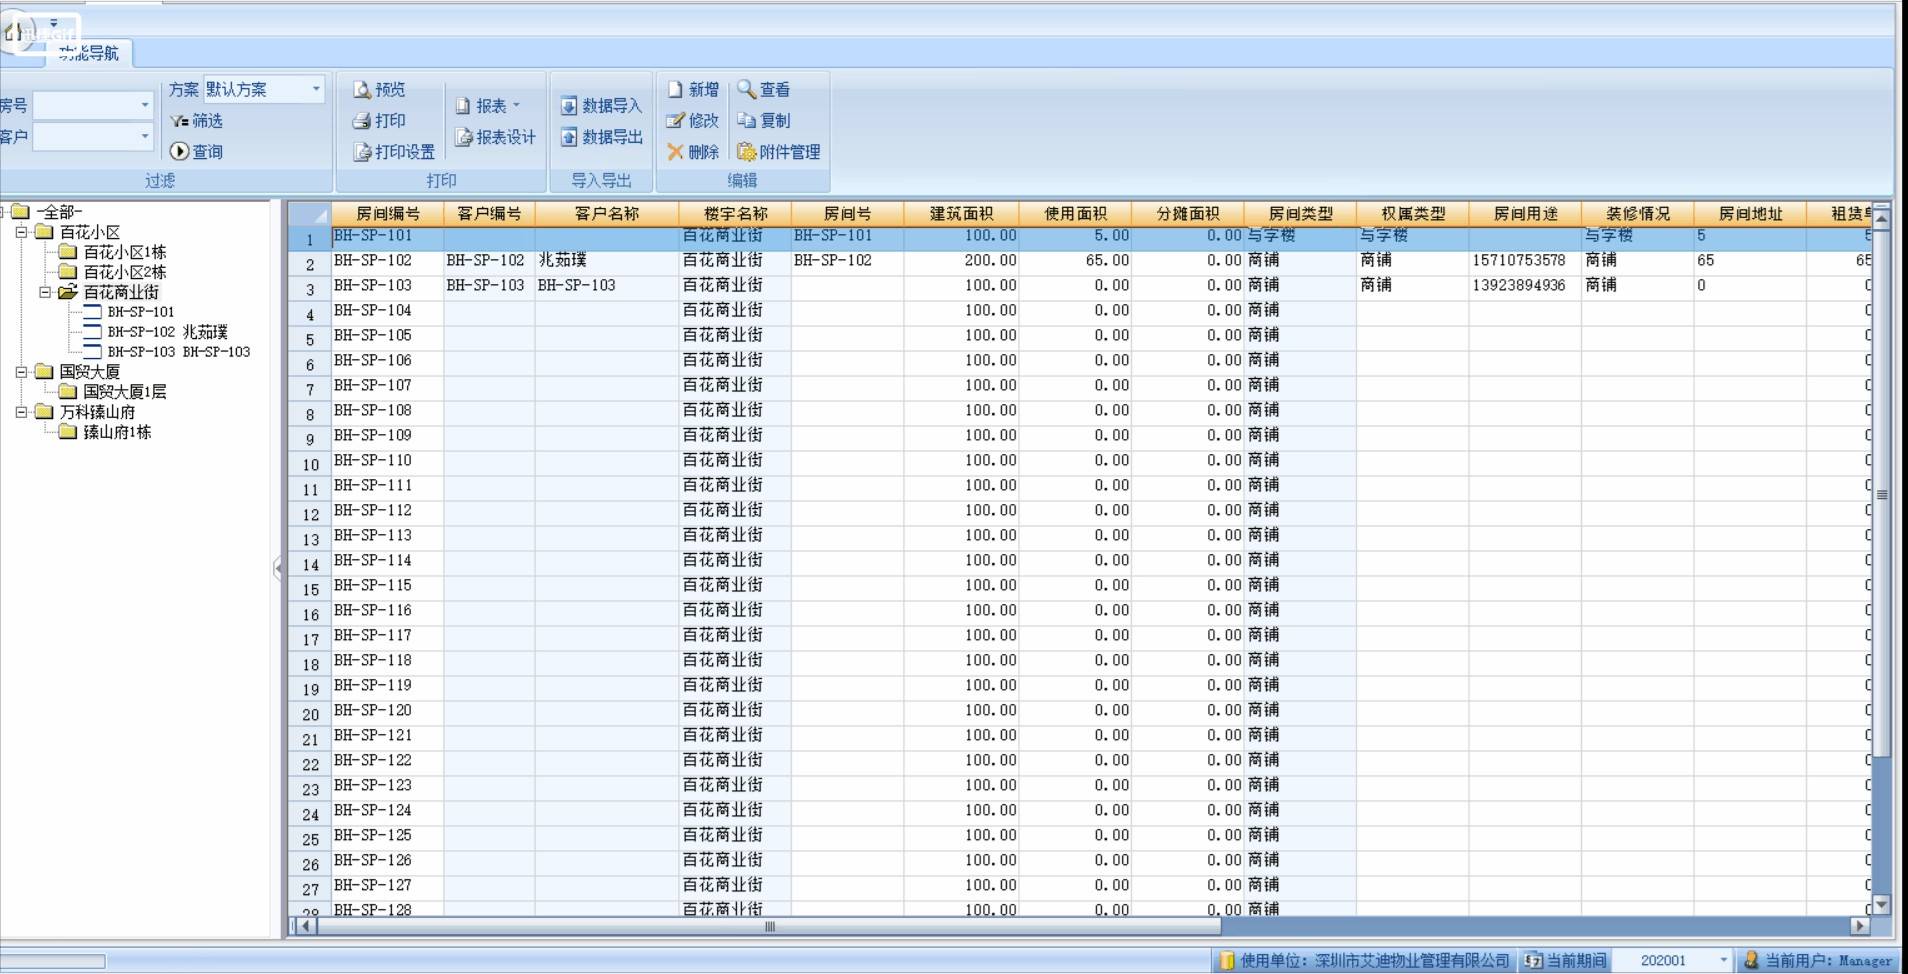Run 数据导出 to export data
Screen dimensions: 1908x974
(603, 138)
